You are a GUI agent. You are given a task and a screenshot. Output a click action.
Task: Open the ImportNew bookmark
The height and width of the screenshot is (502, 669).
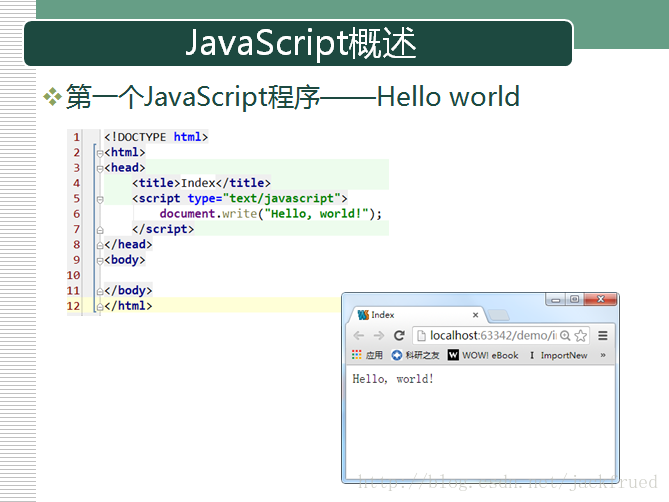pyautogui.click(x=558, y=355)
